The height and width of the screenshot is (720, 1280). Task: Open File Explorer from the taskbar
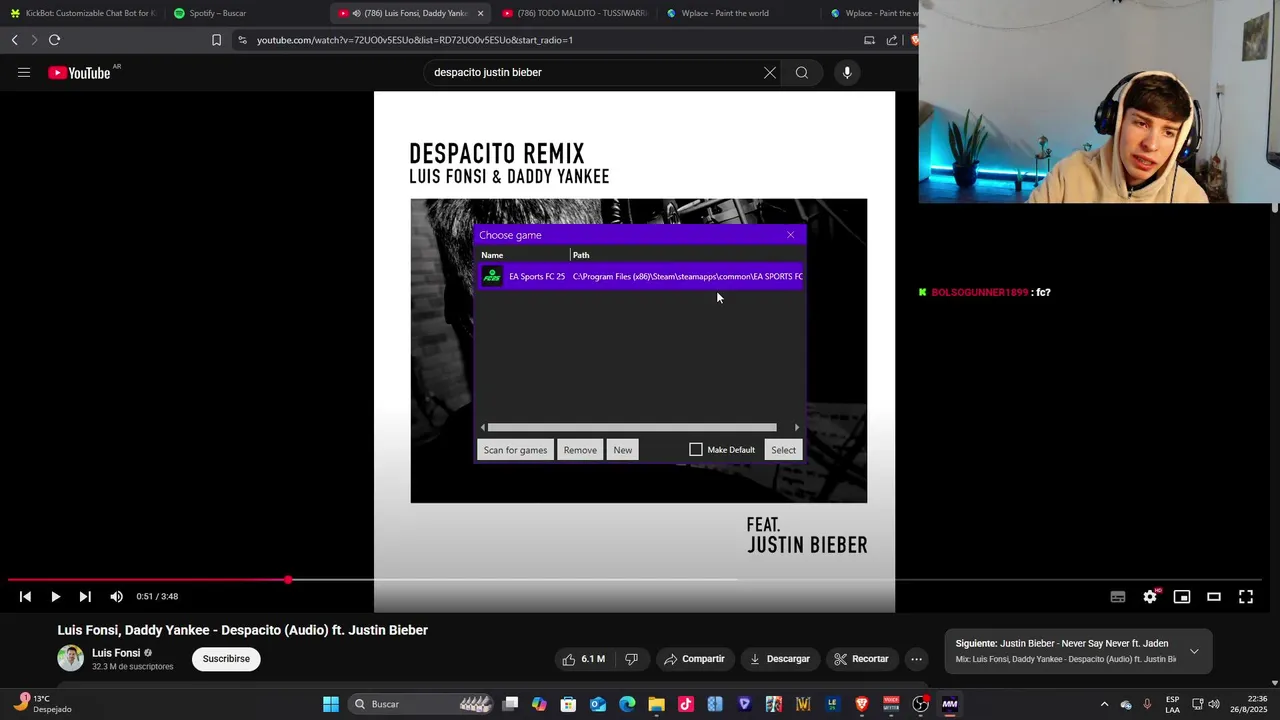tap(657, 704)
